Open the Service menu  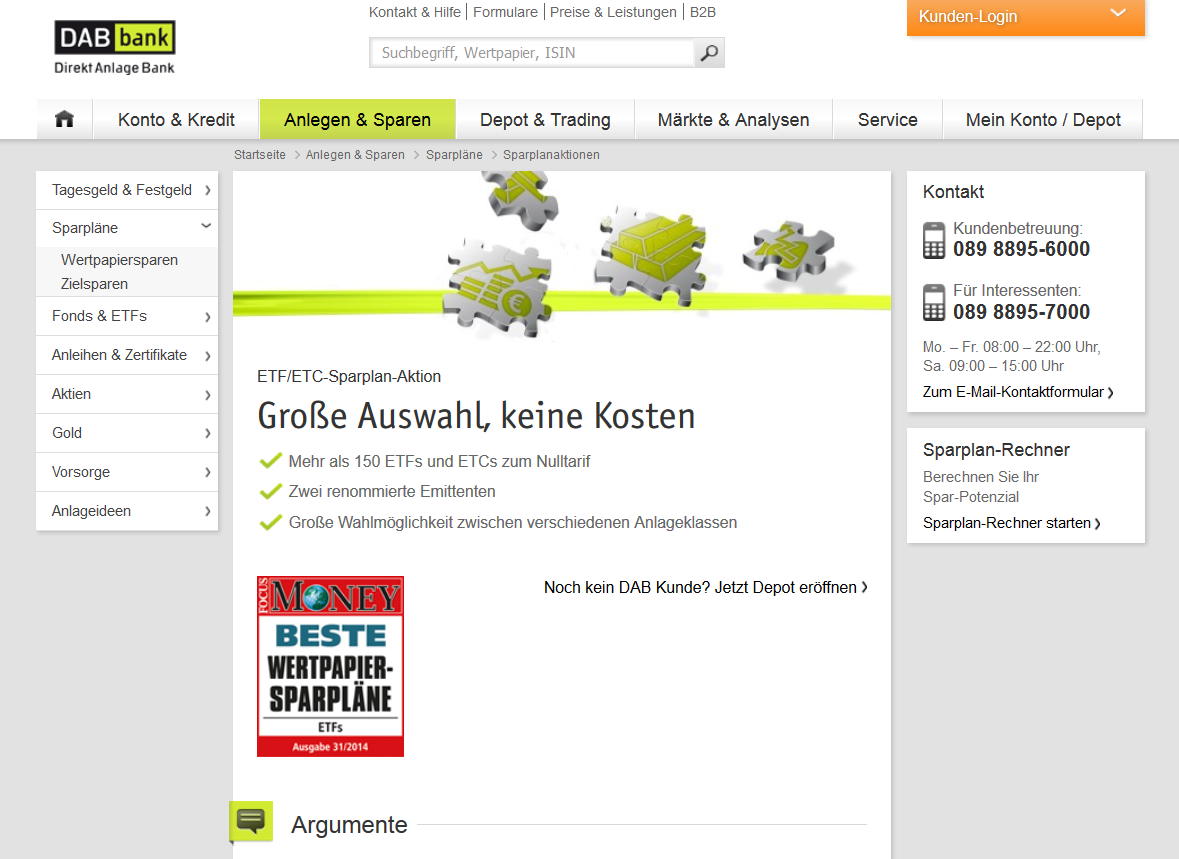click(888, 120)
